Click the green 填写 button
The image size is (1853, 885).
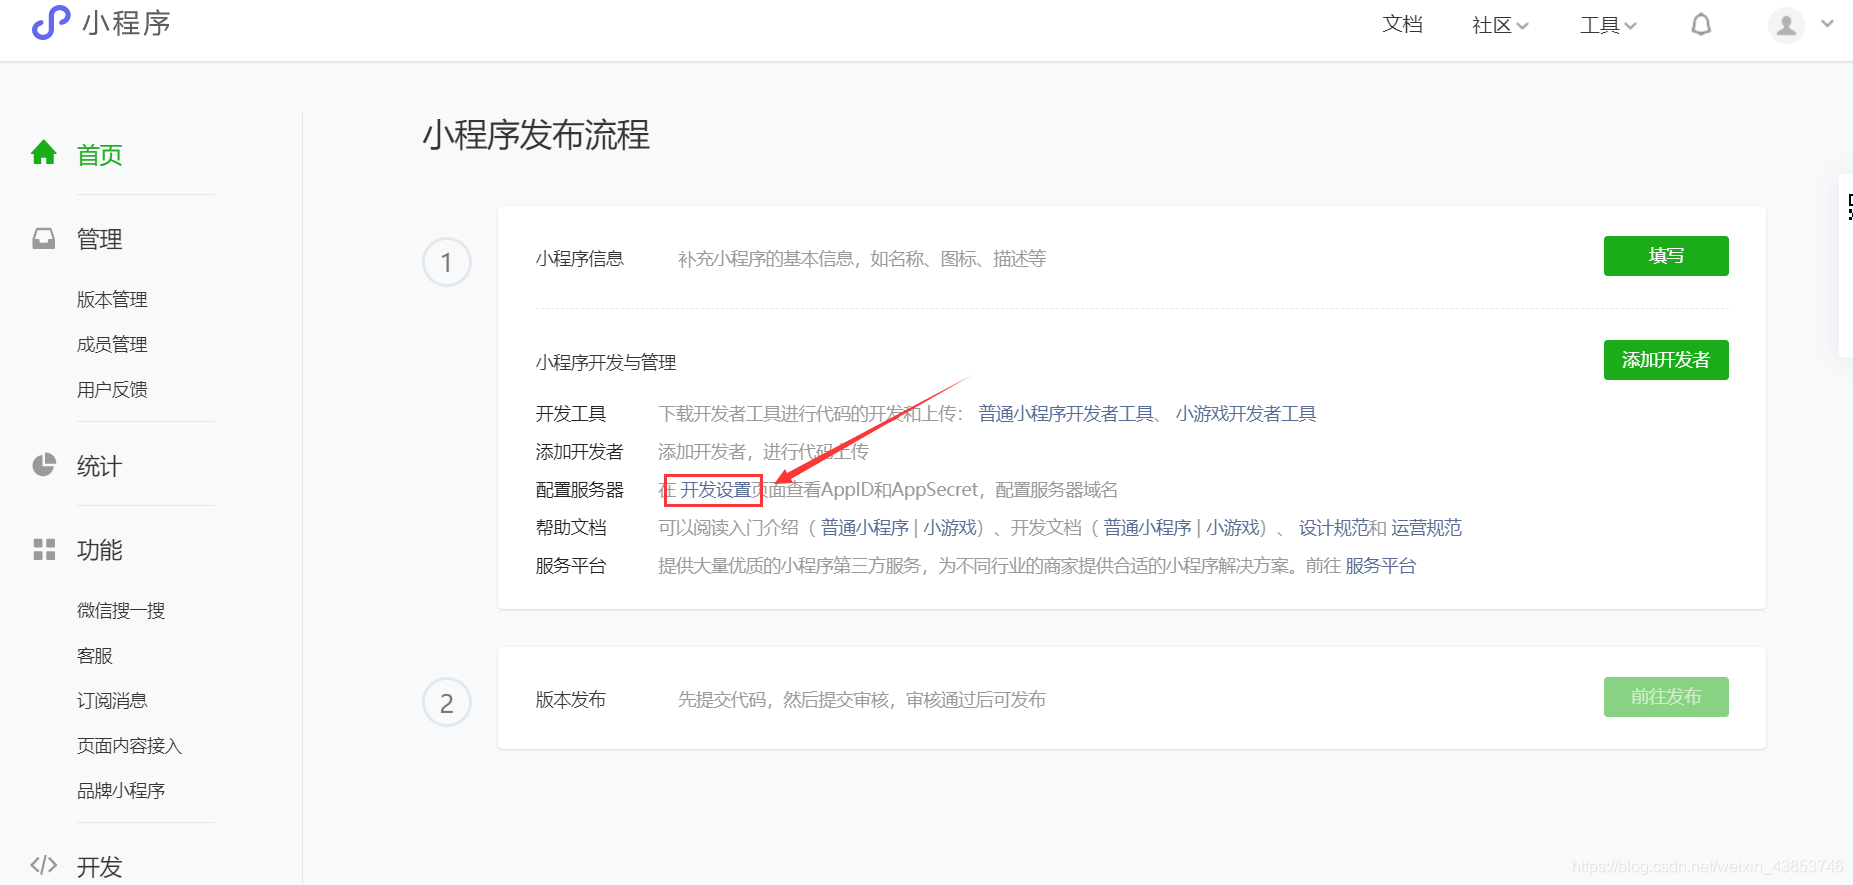point(1666,256)
